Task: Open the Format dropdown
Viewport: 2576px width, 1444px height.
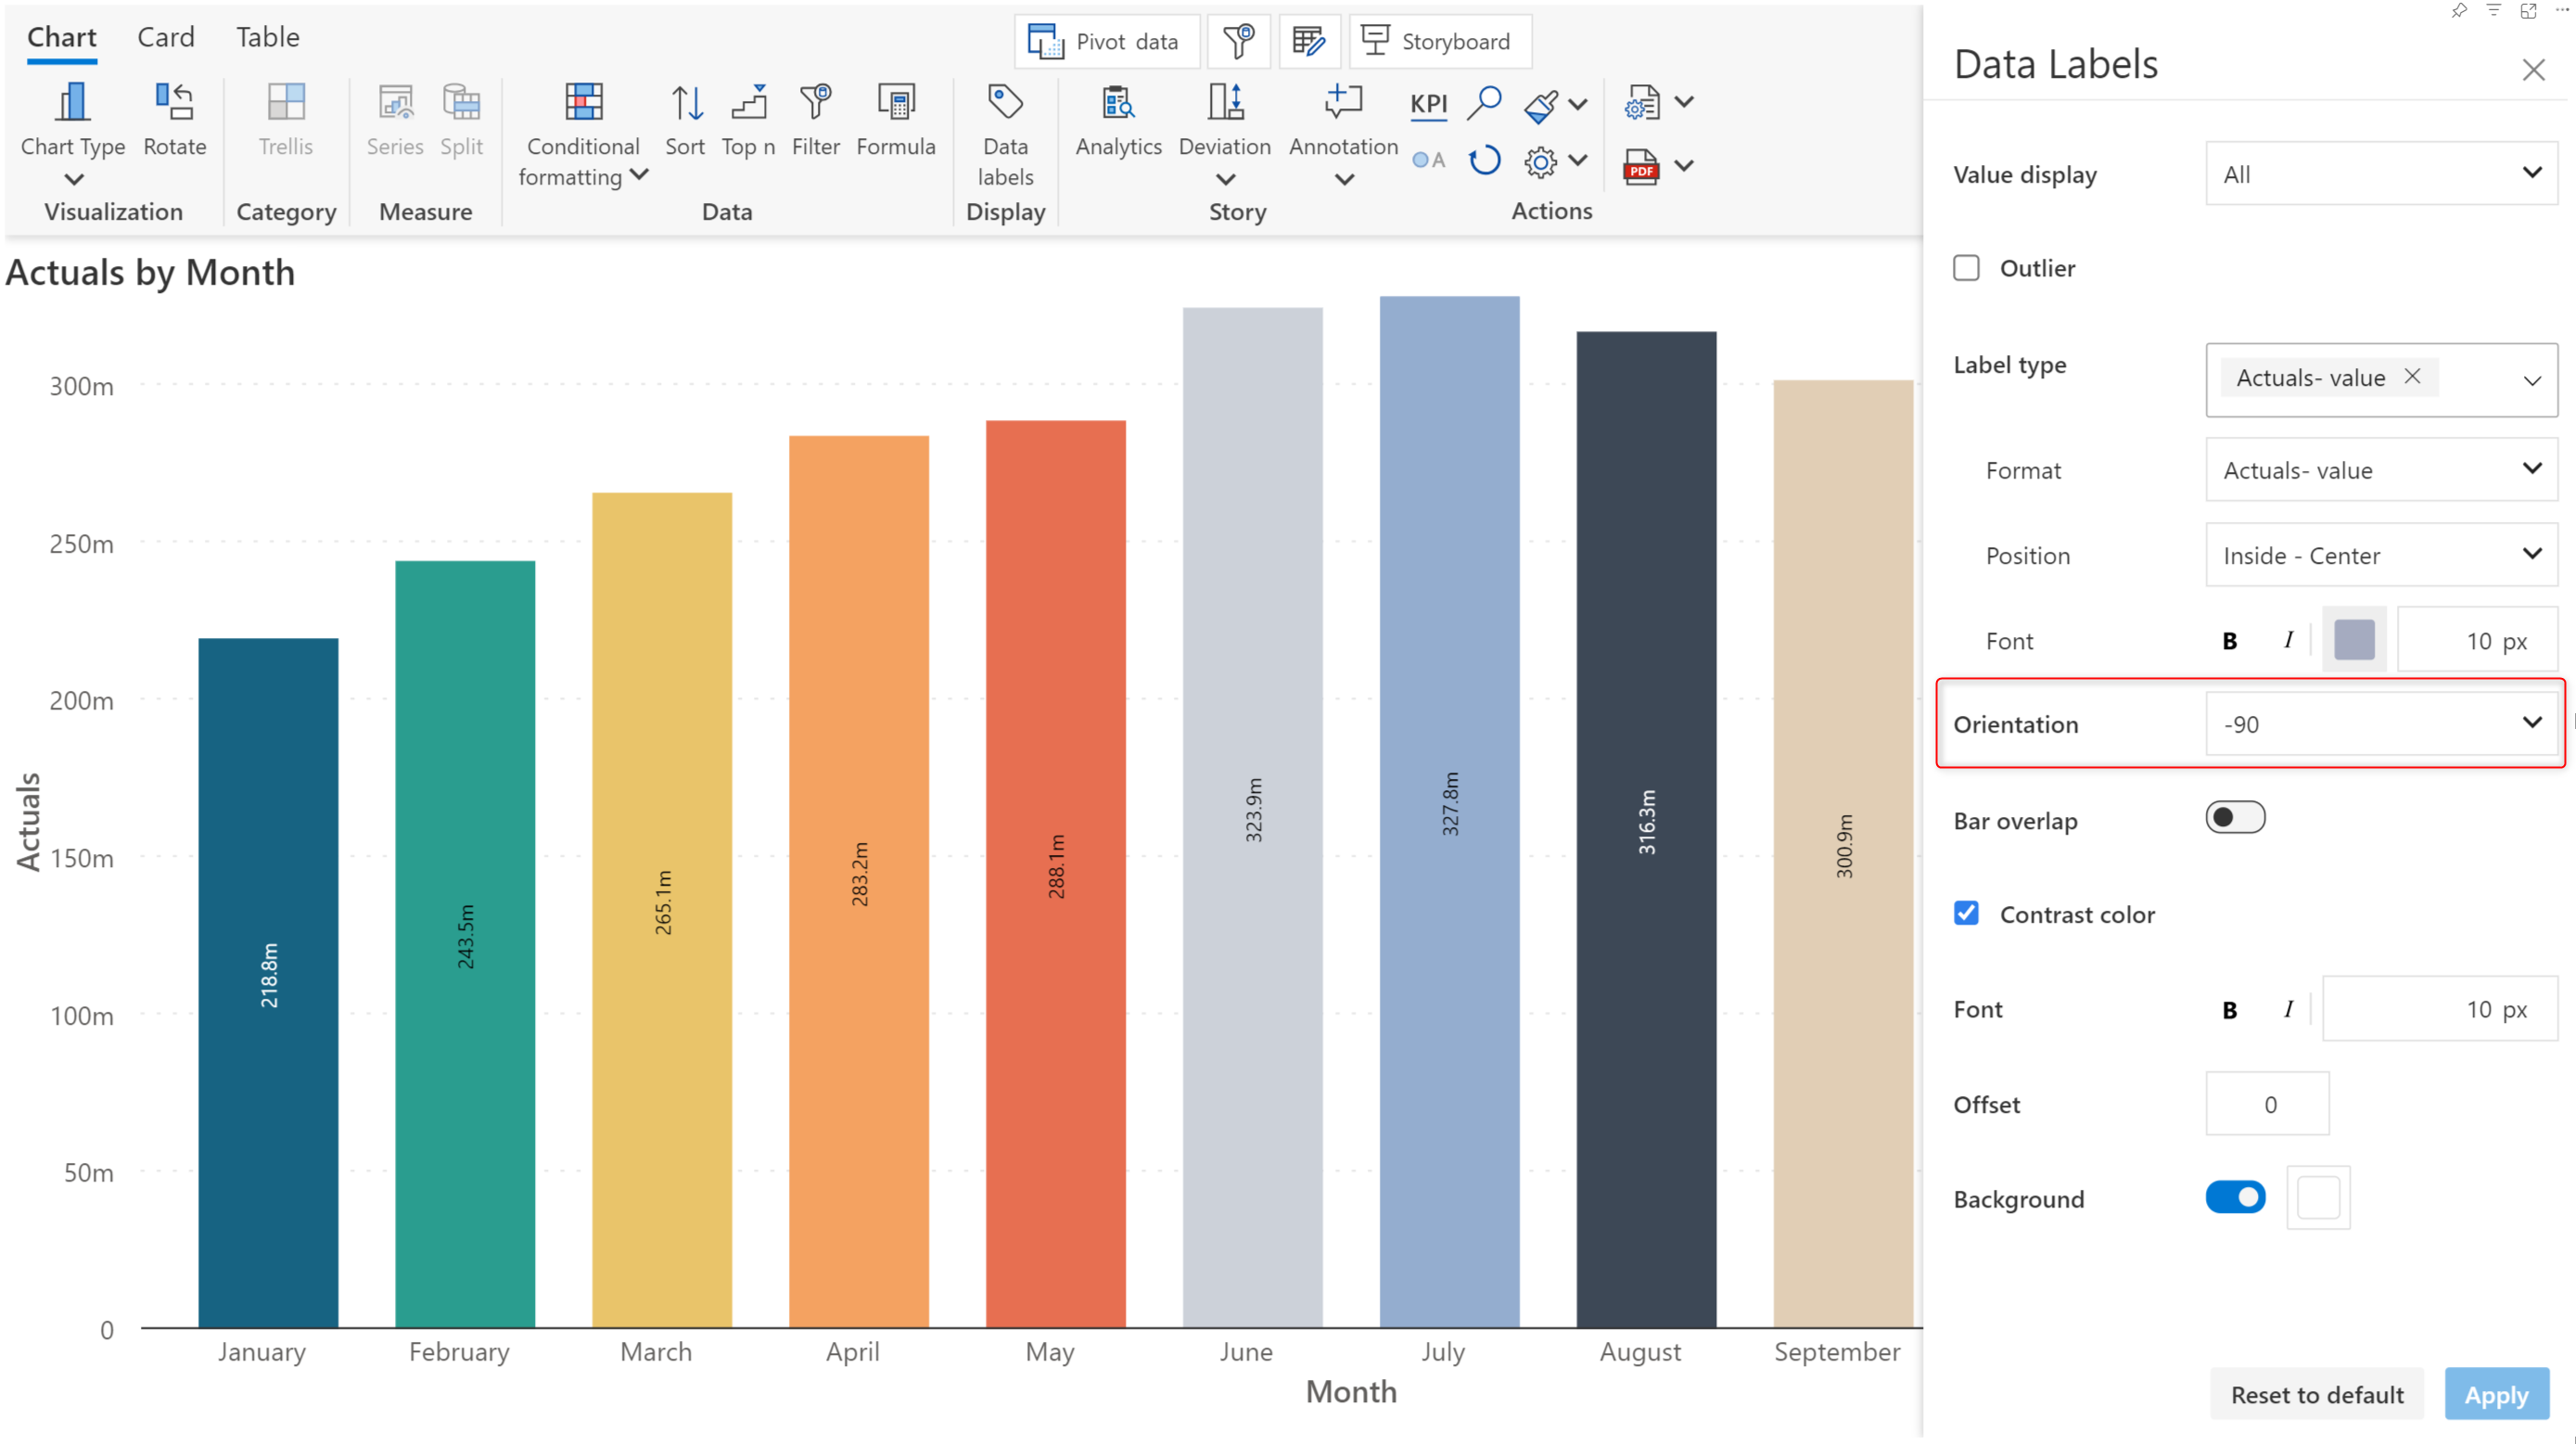Action: [2381, 470]
